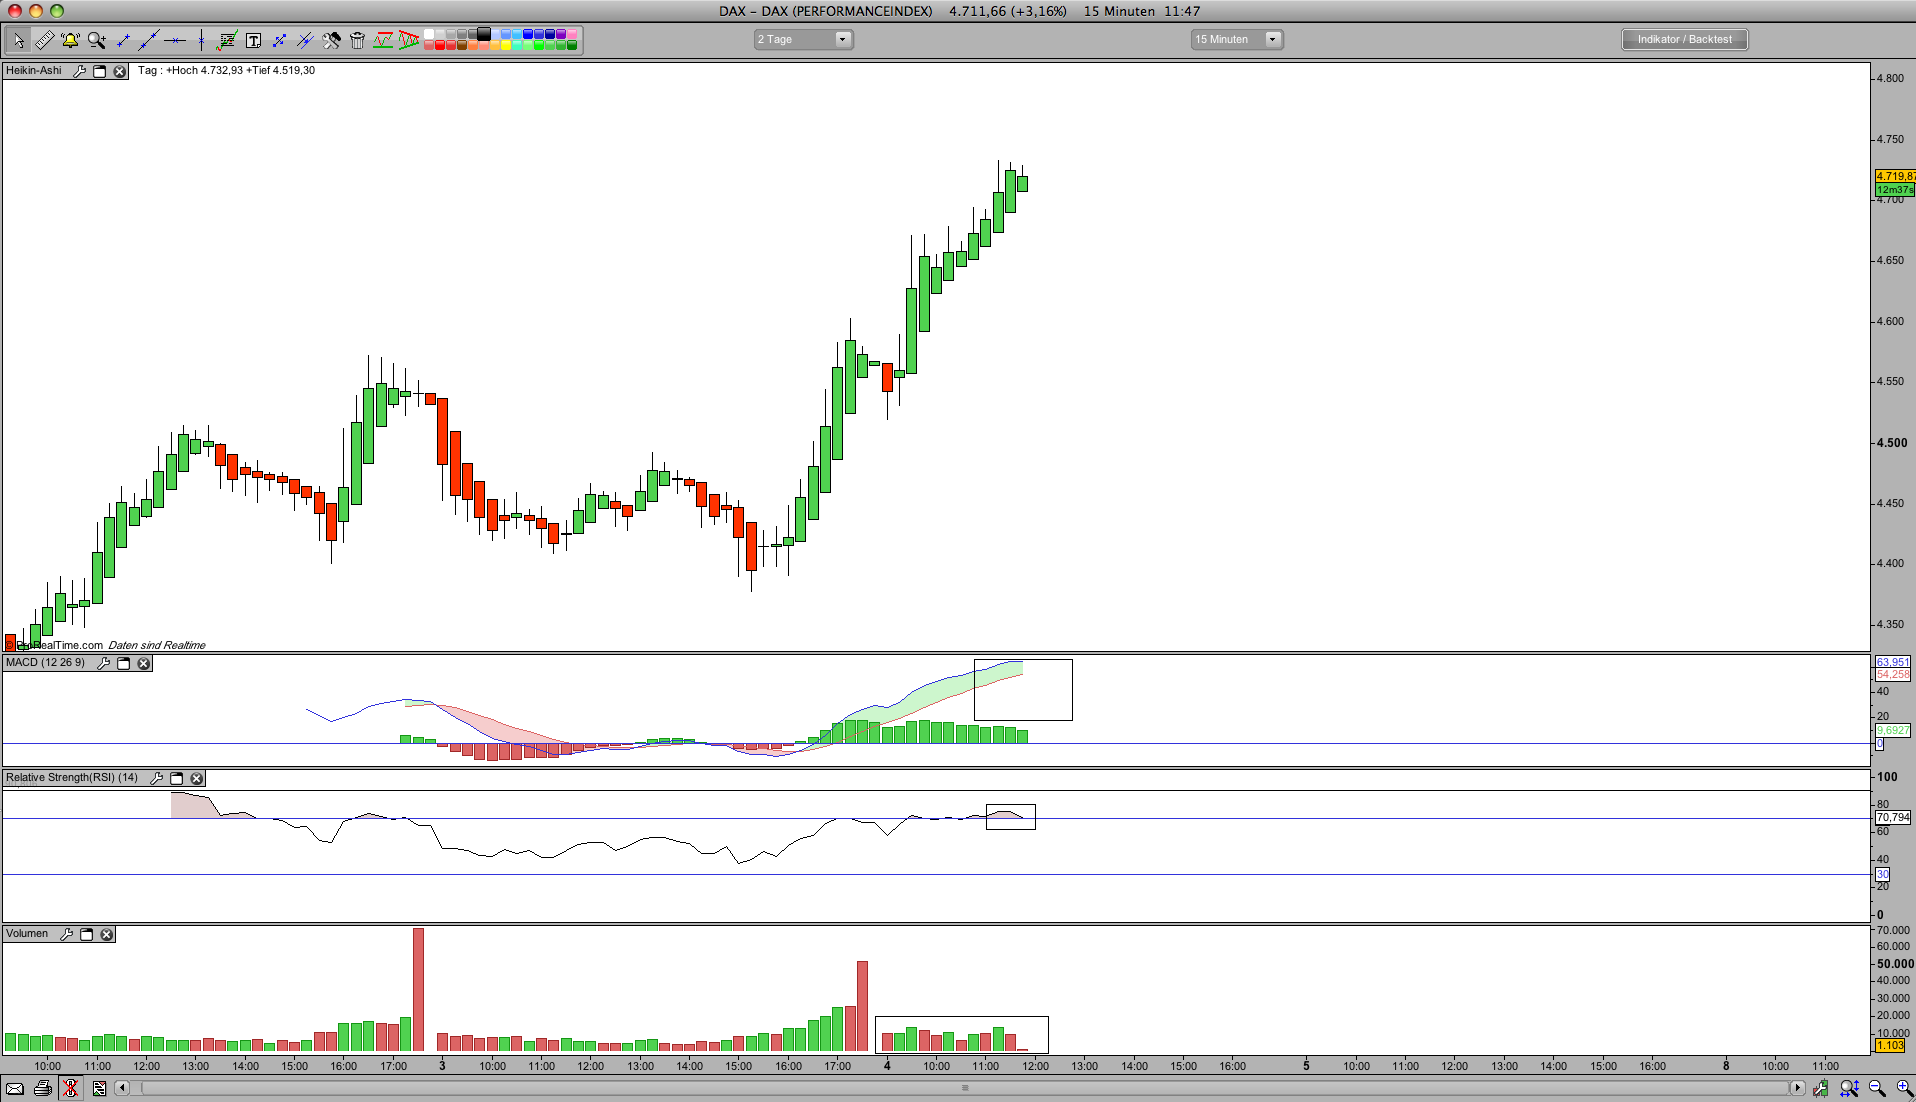This screenshot has height=1102, width=1916.
Task: Open Heikin-Ashi settings wrench
Action: tap(80, 71)
